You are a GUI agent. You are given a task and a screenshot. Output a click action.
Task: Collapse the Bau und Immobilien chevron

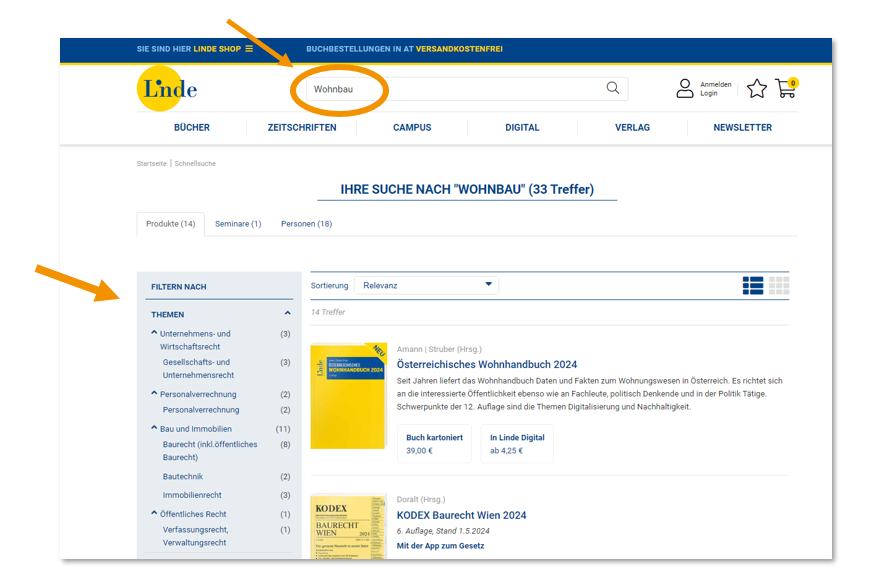point(154,427)
